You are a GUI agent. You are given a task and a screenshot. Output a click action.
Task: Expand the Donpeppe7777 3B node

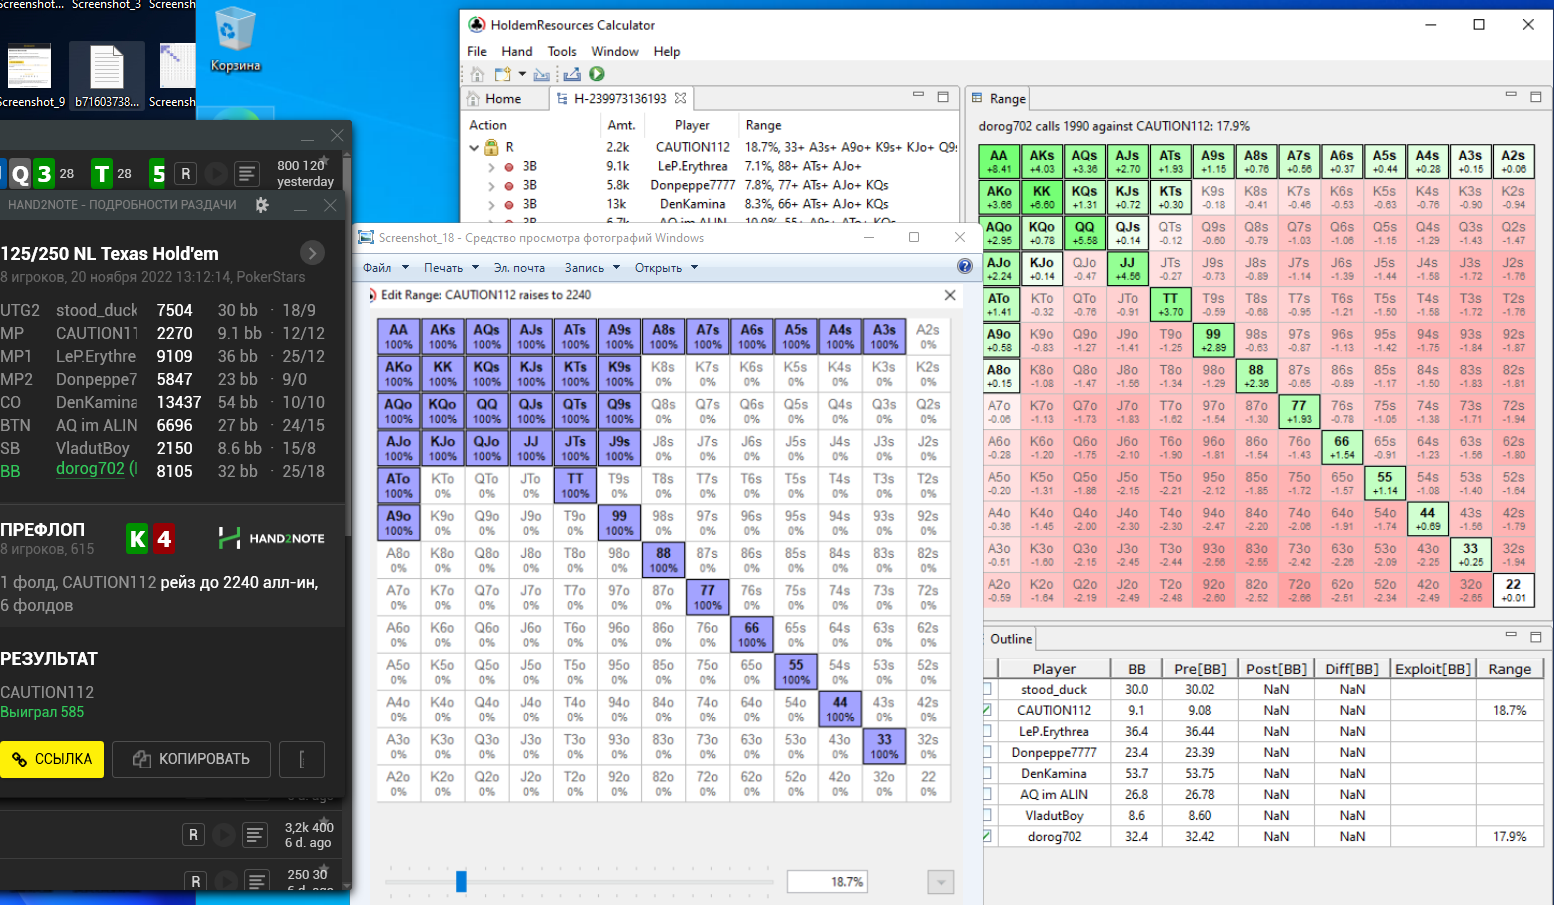pyautogui.click(x=491, y=186)
